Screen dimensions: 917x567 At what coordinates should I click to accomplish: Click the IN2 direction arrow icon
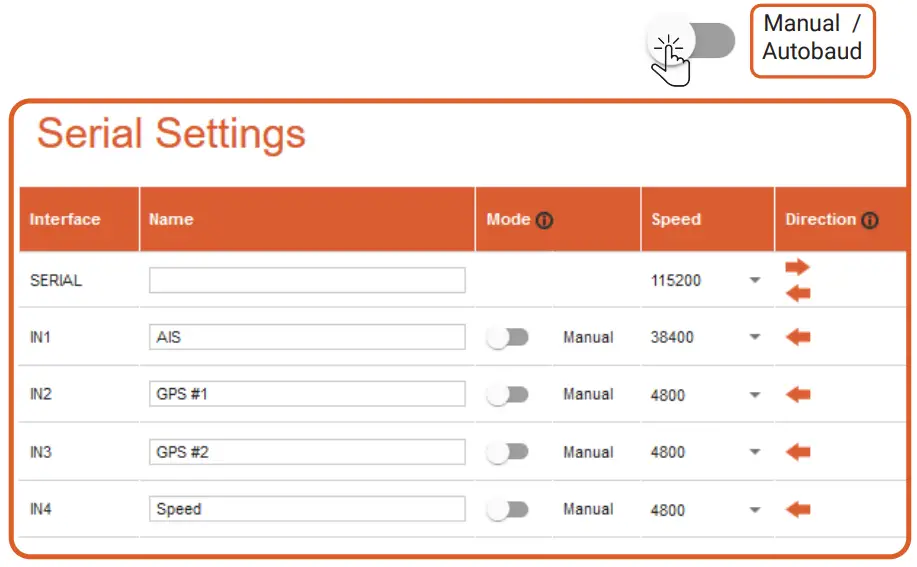(x=798, y=394)
